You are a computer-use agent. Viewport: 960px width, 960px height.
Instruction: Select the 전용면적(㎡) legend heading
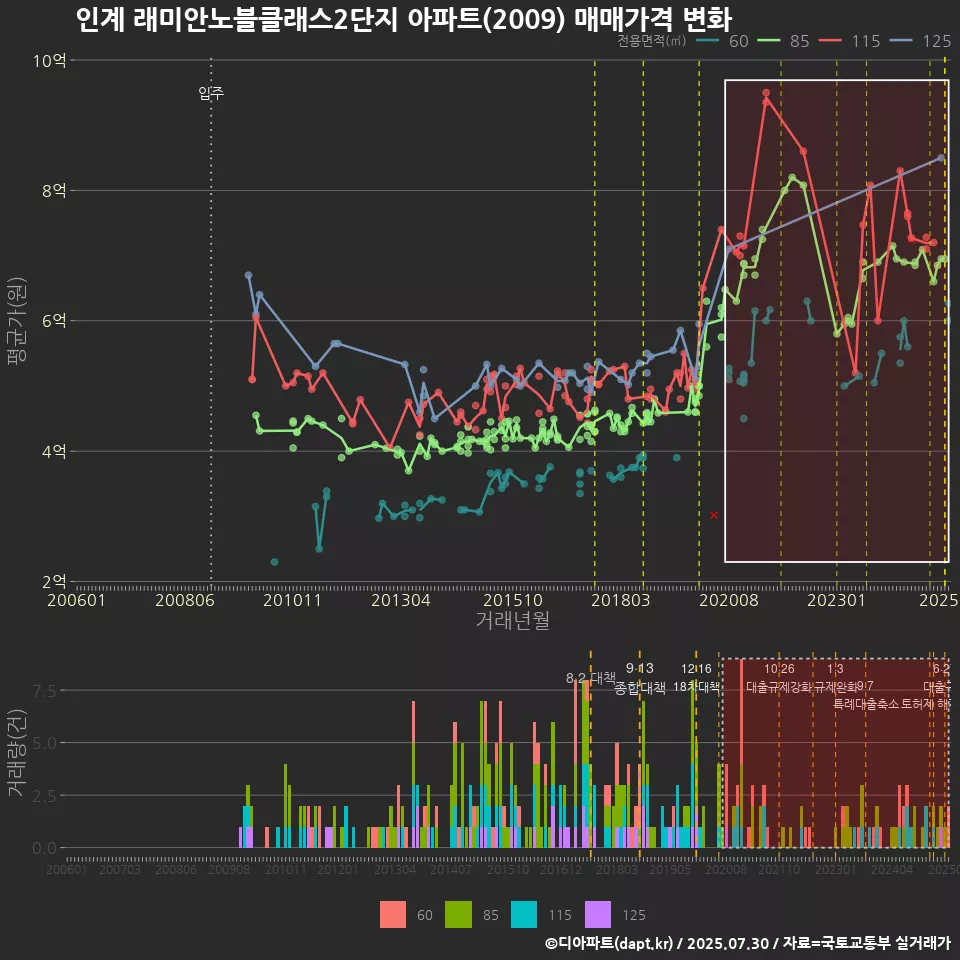(x=651, y=40)
